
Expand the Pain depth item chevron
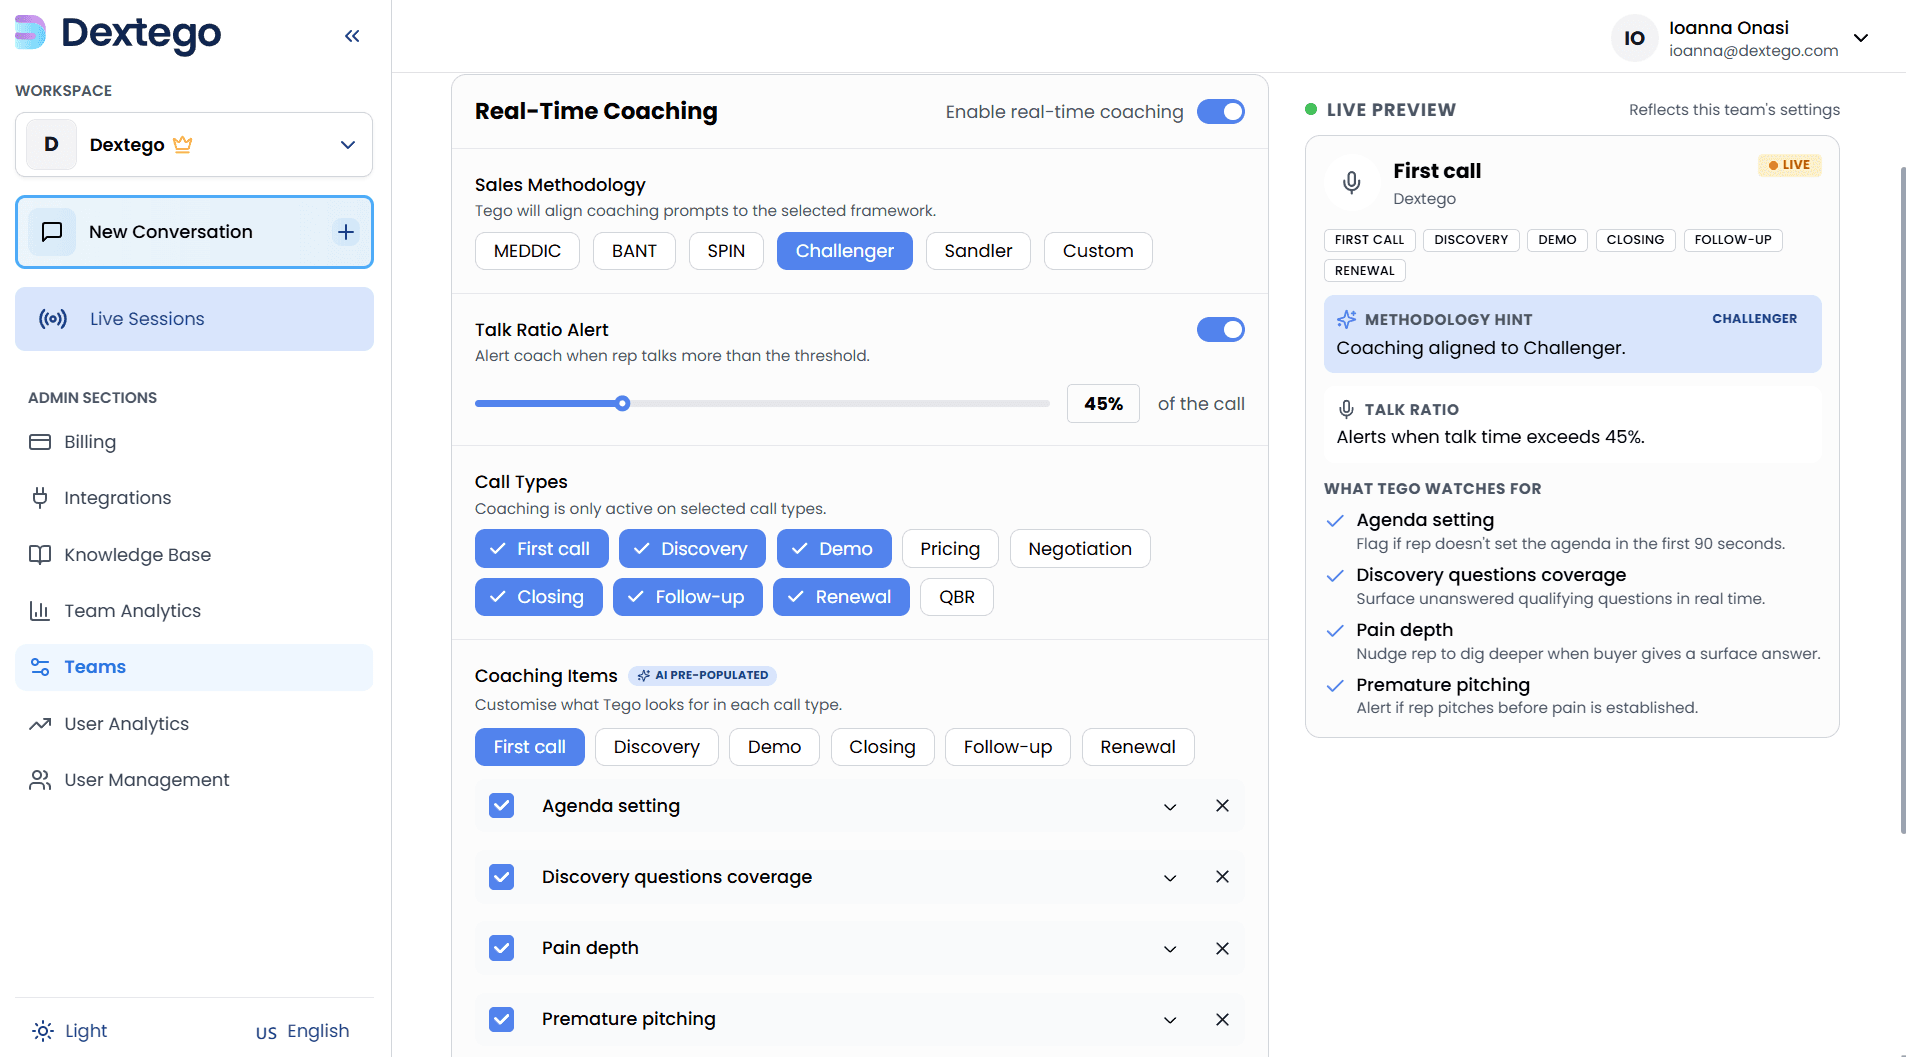tap(1170, 949)
